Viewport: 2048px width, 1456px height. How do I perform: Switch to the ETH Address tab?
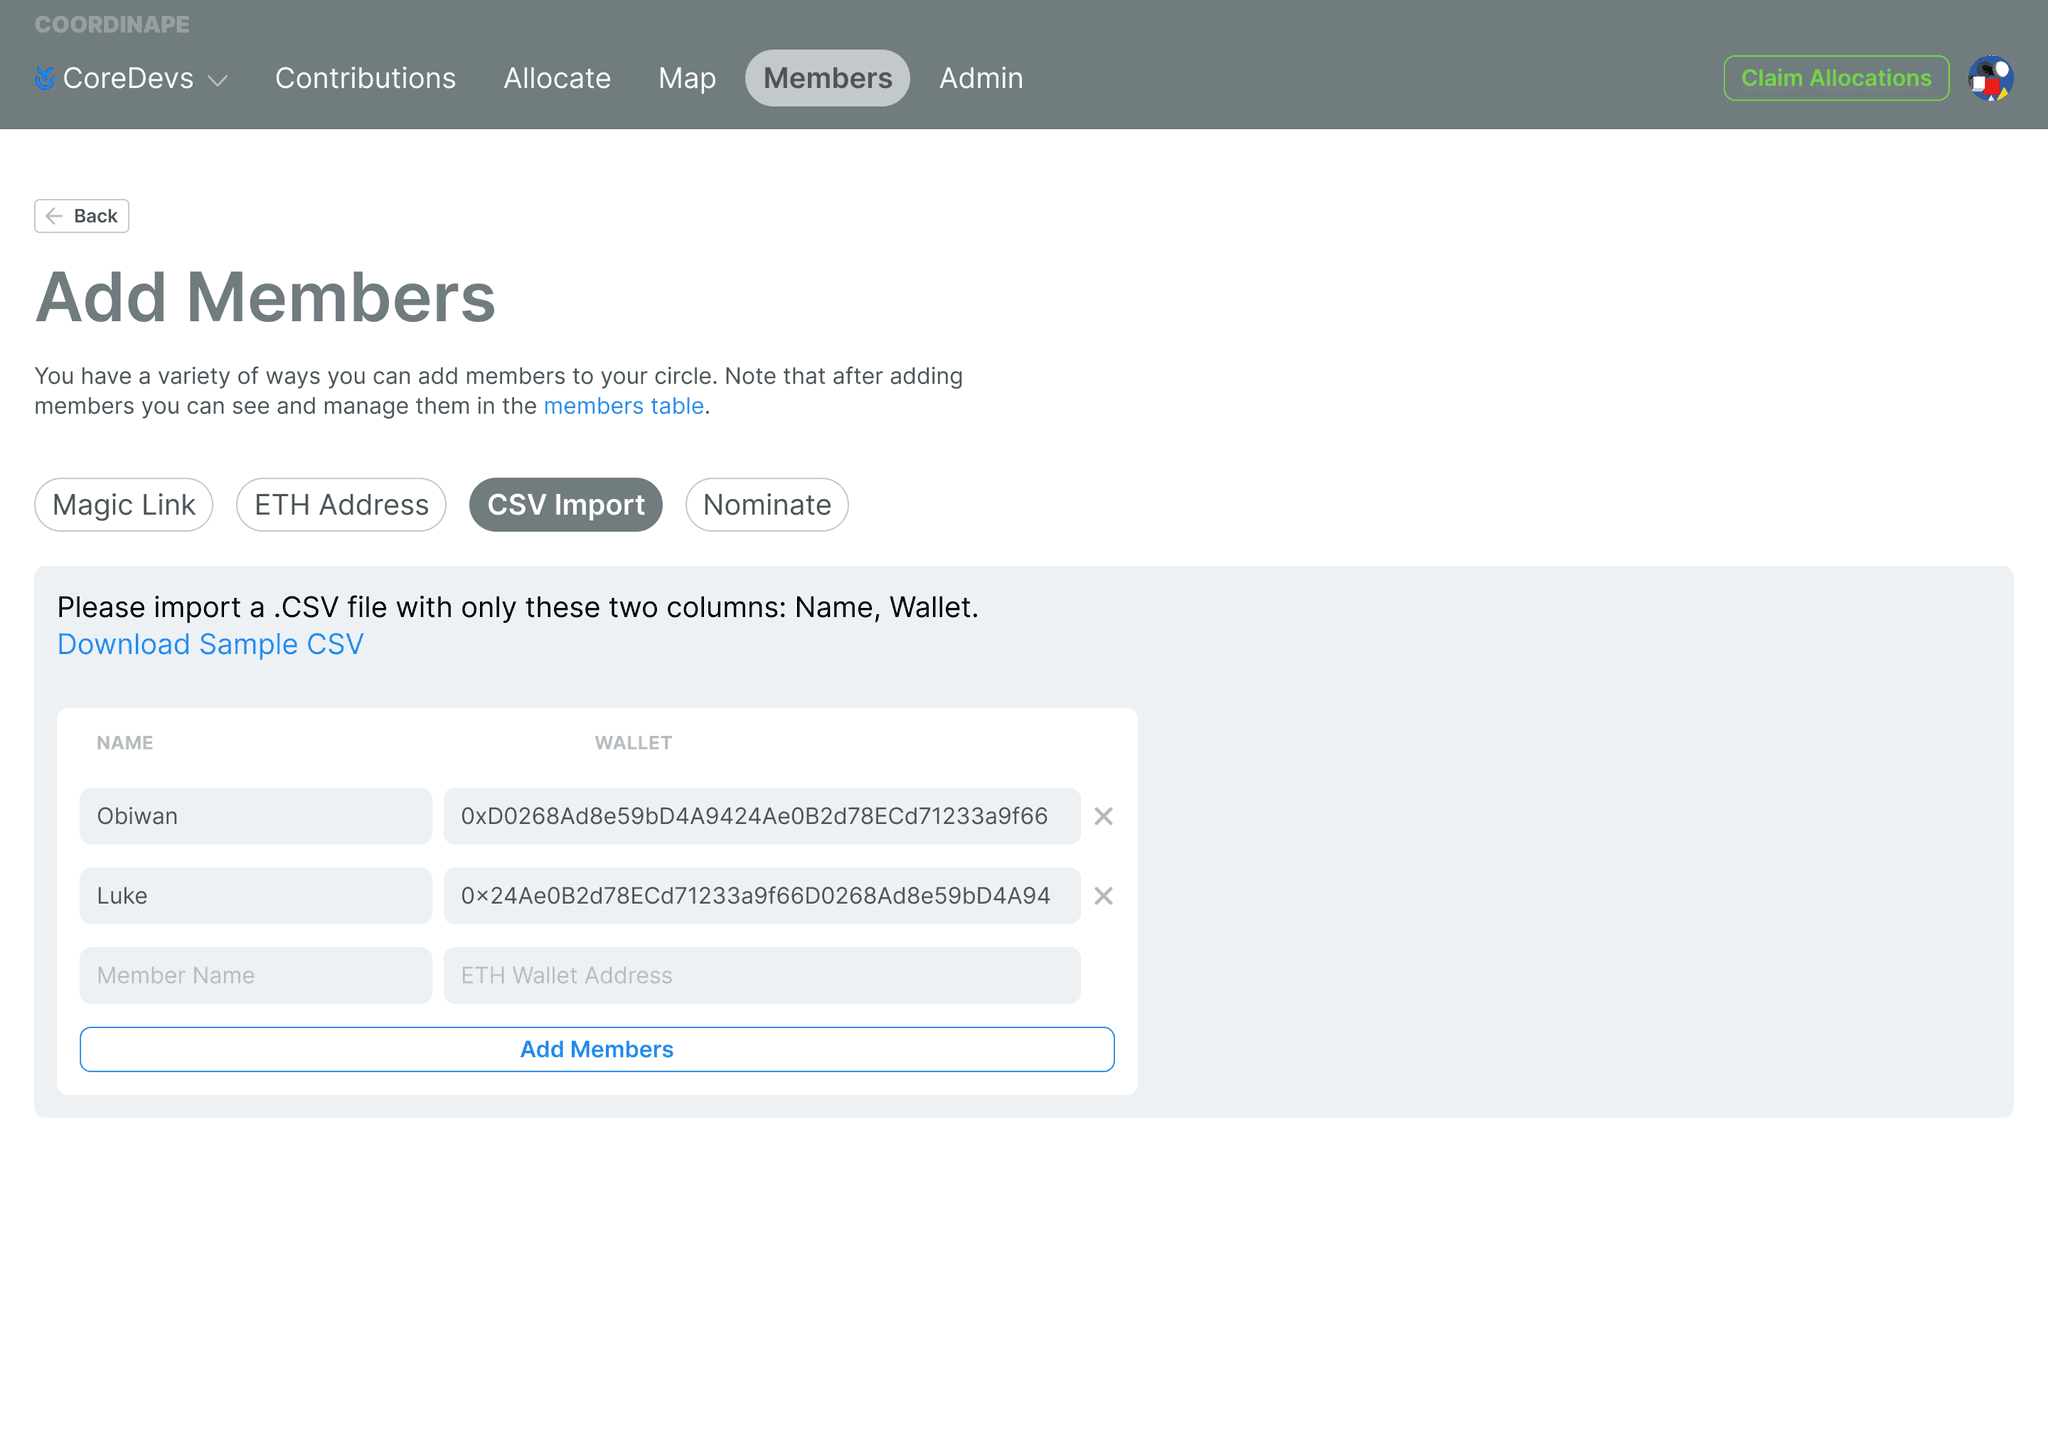341,505
